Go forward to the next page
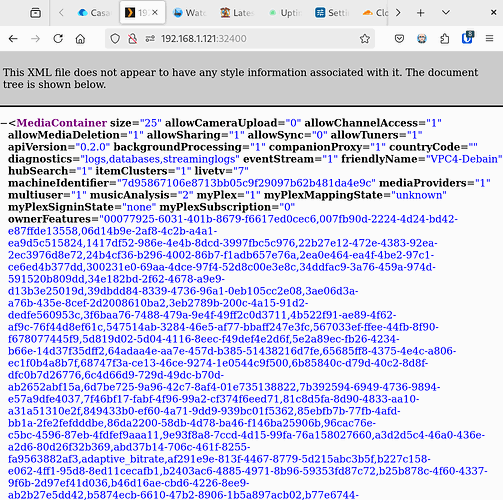Screen dimensions: 503x500 pos(35,39)
